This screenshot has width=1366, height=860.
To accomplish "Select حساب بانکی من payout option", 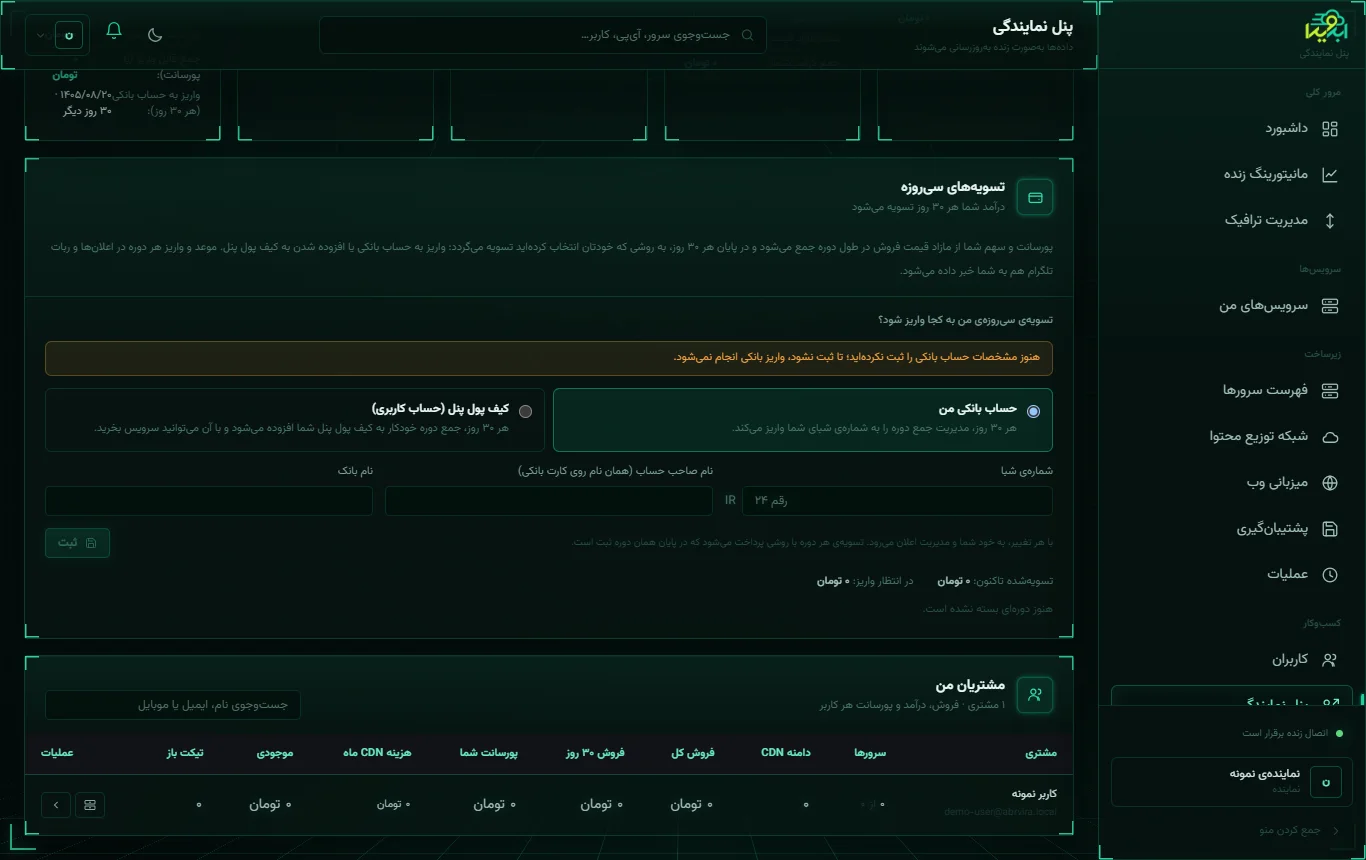I will (802, 420).
